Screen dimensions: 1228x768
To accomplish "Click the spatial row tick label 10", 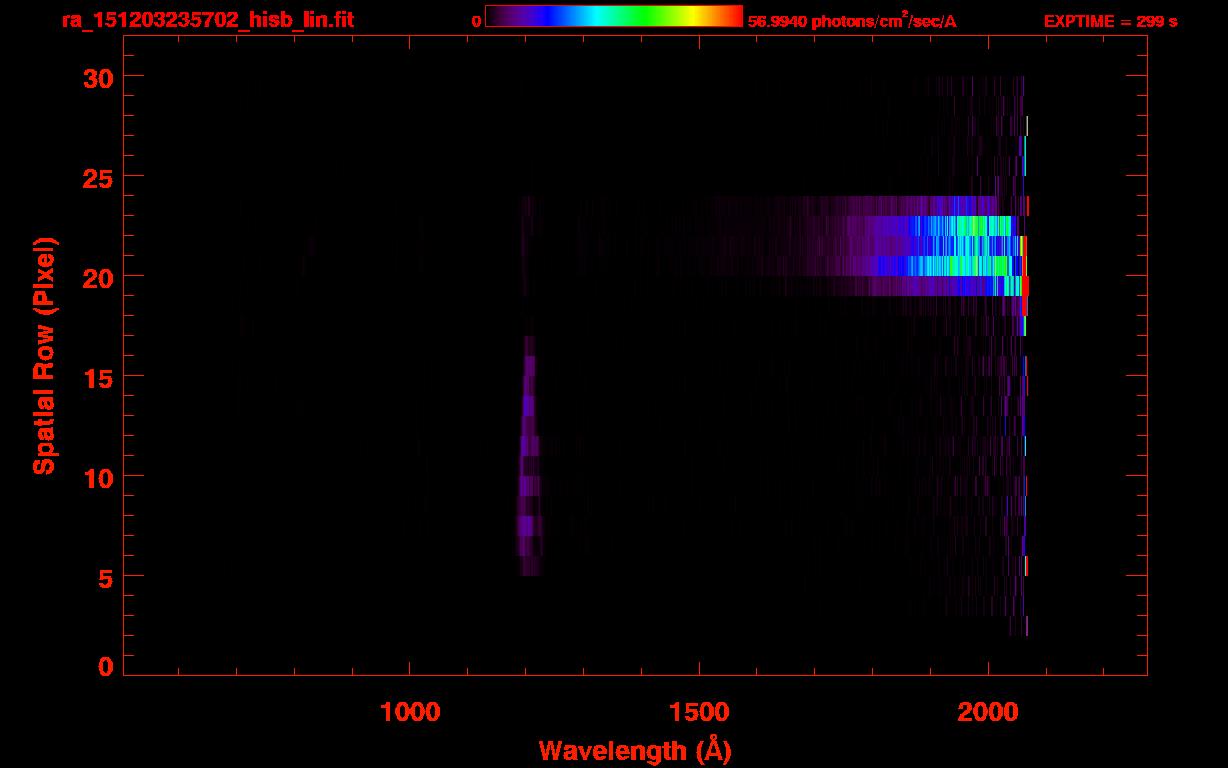I will coord(98,477).
